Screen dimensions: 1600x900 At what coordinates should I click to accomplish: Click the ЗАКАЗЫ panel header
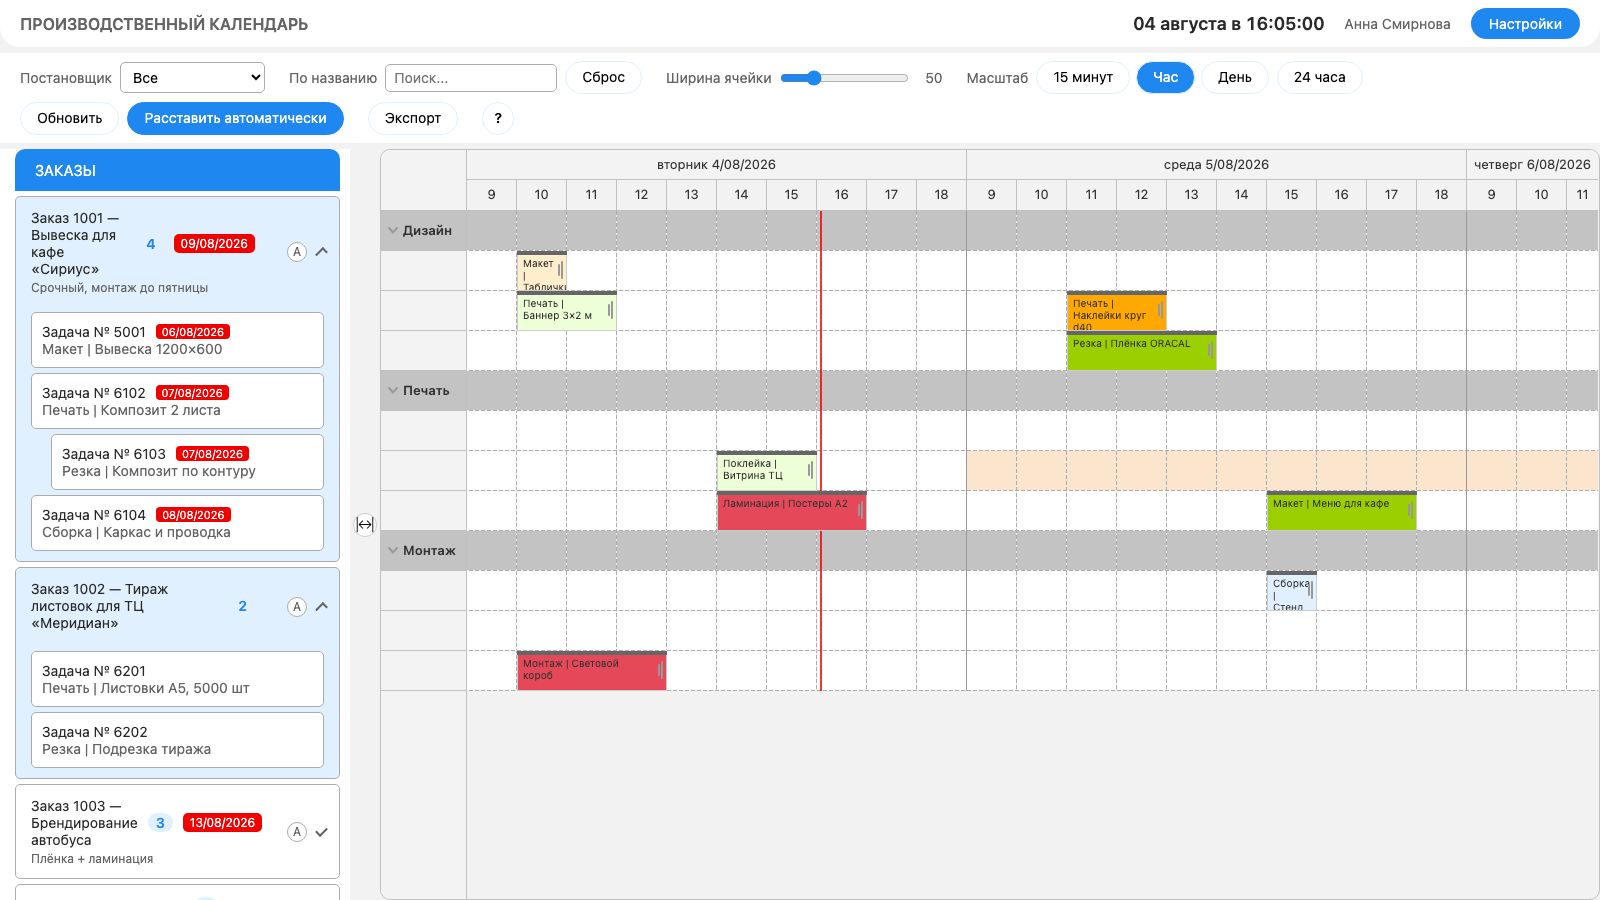(177, 170)
